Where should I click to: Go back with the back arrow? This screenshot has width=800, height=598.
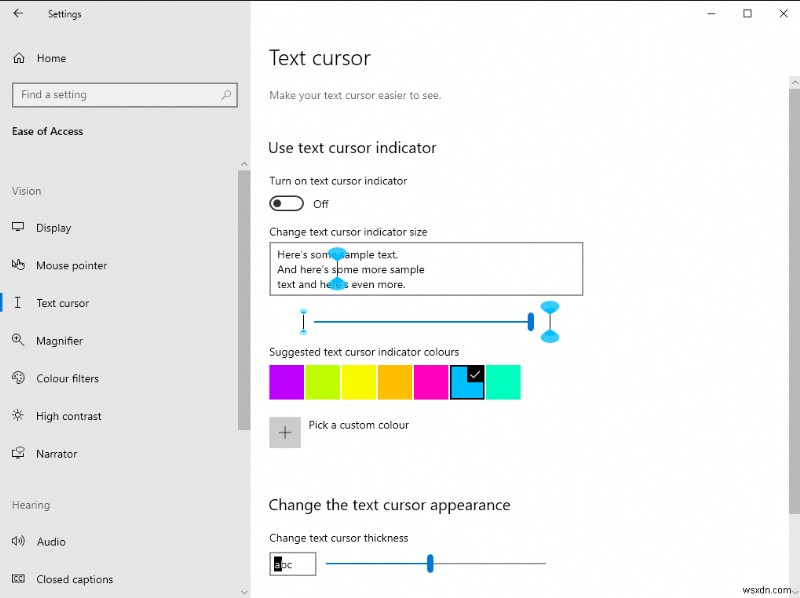coord(17,14)
